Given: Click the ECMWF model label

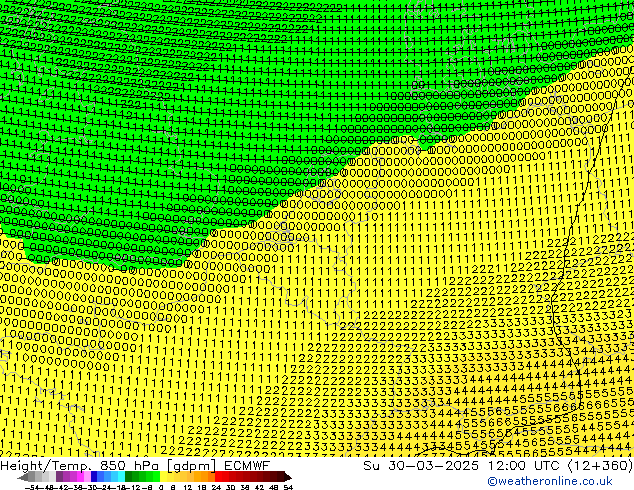Looking at the screenshot, I should (x=245, y=465).
